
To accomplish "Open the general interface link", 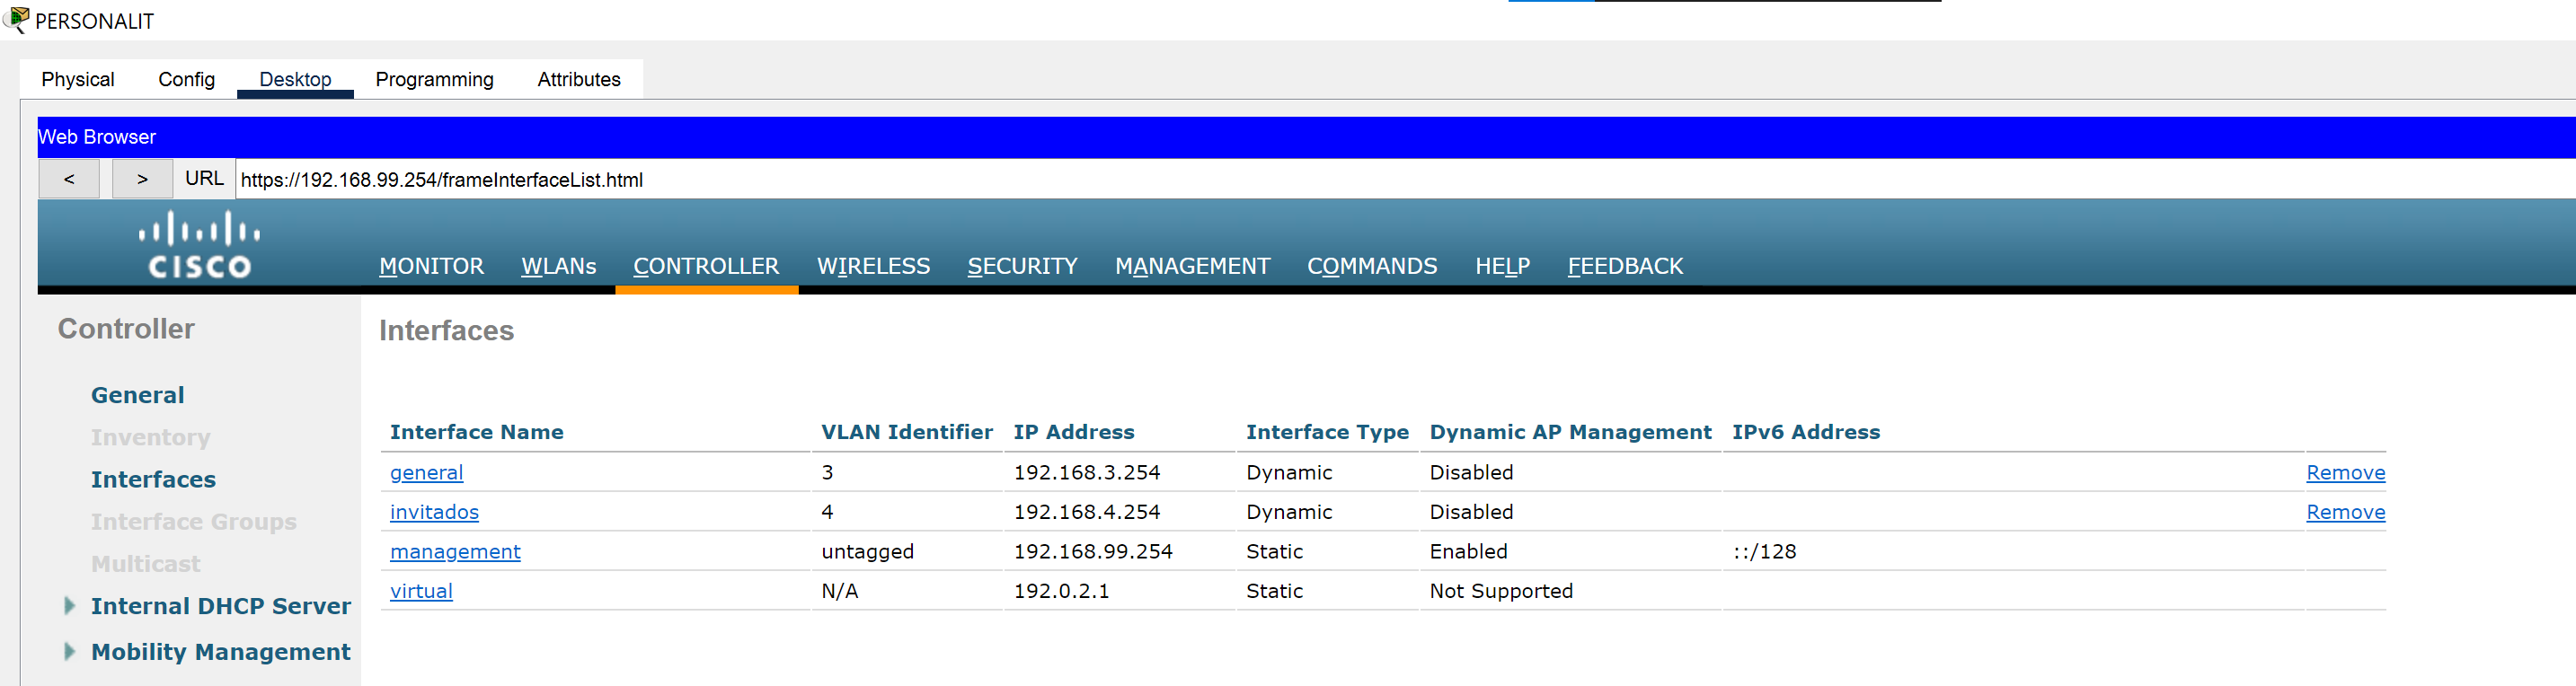I will click(426, 472).
